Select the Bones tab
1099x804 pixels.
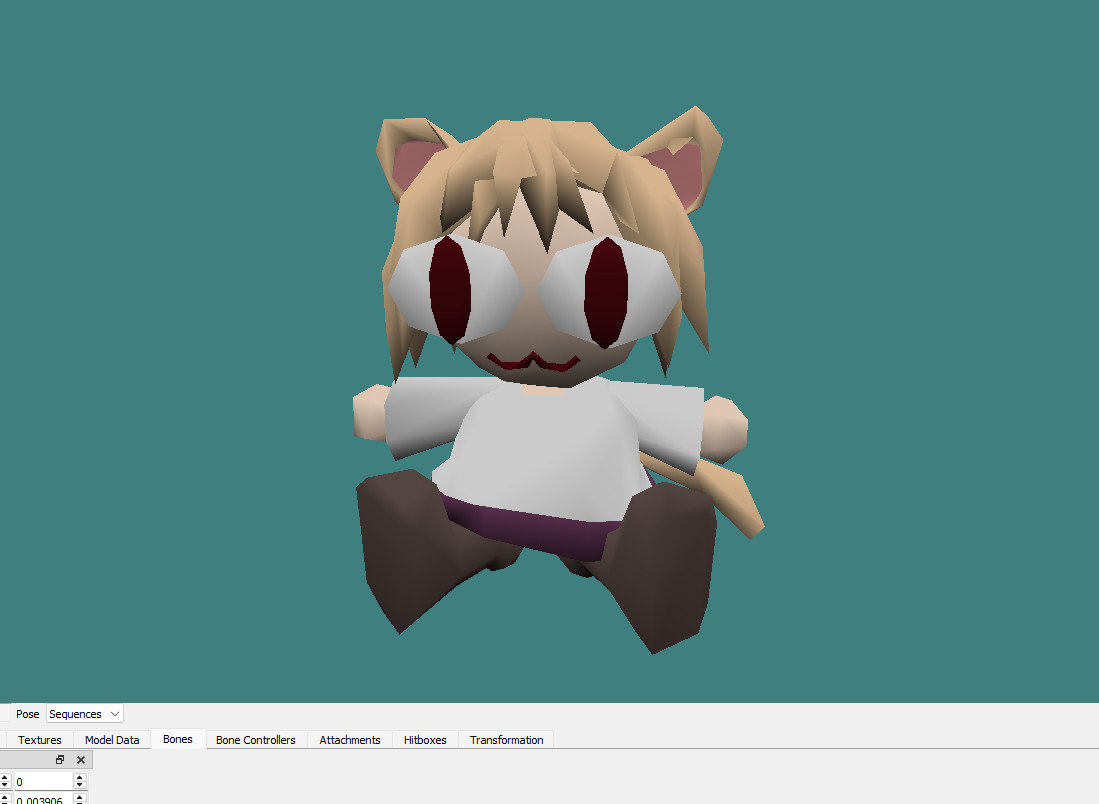coord(177,740)
